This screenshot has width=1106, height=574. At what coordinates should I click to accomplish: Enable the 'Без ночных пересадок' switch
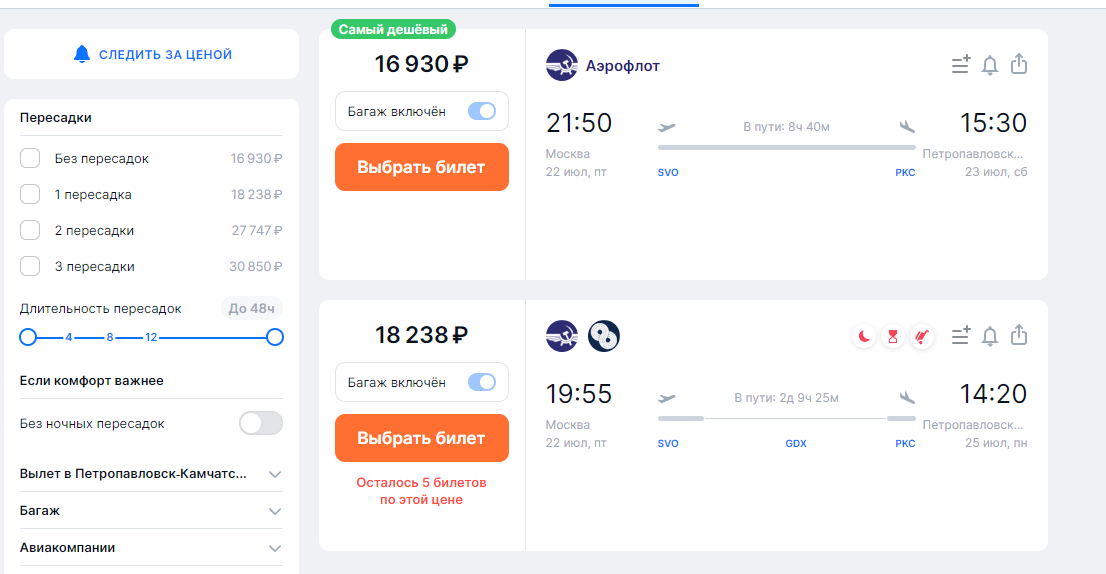point(260,423)
